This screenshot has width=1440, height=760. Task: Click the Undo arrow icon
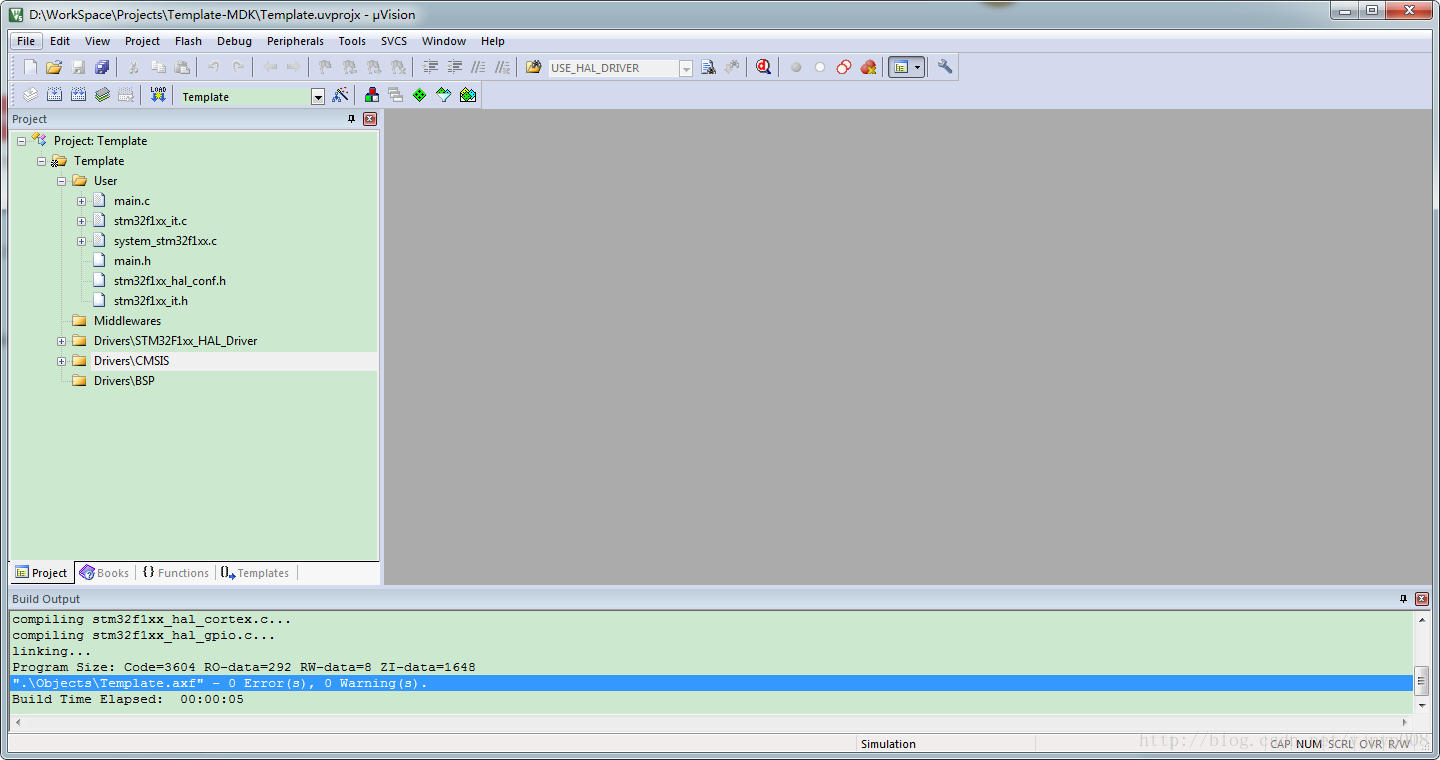point(213,67)
